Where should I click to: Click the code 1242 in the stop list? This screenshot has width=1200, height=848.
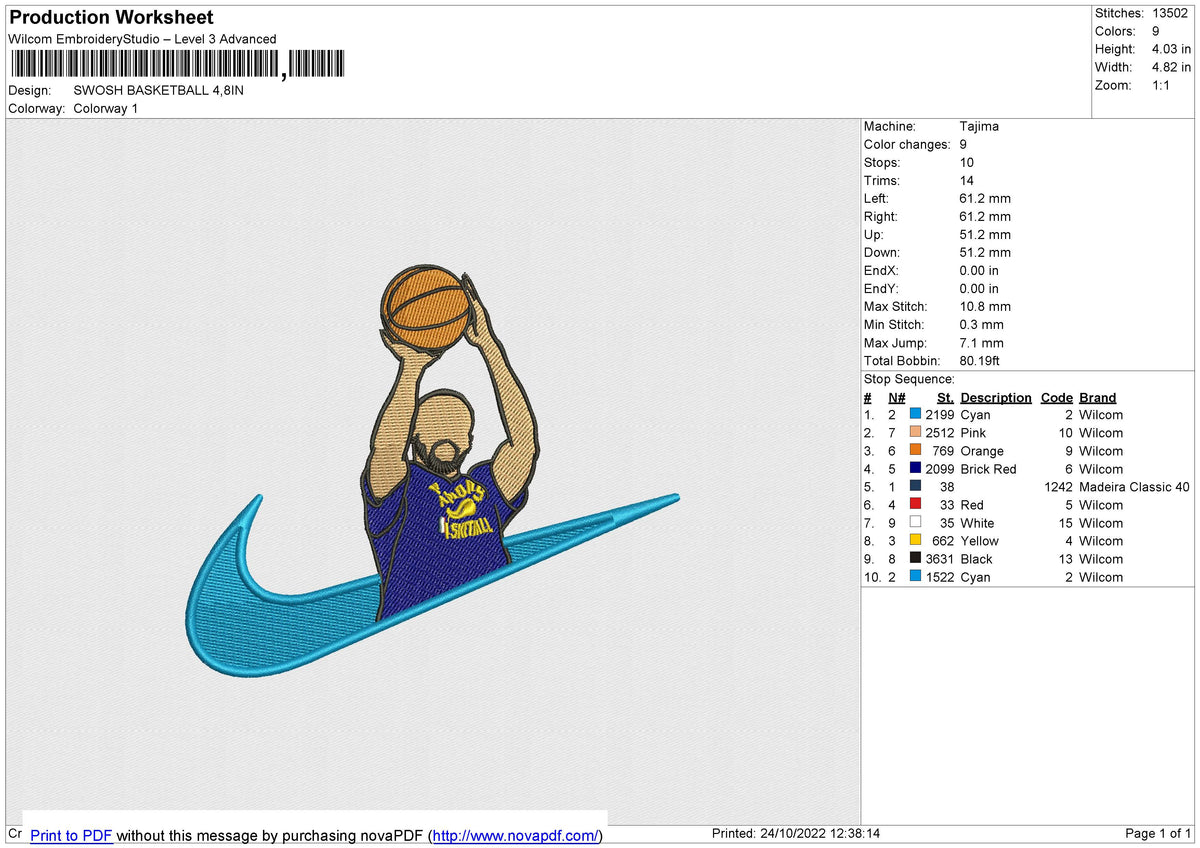click(x=1058, y=487)
